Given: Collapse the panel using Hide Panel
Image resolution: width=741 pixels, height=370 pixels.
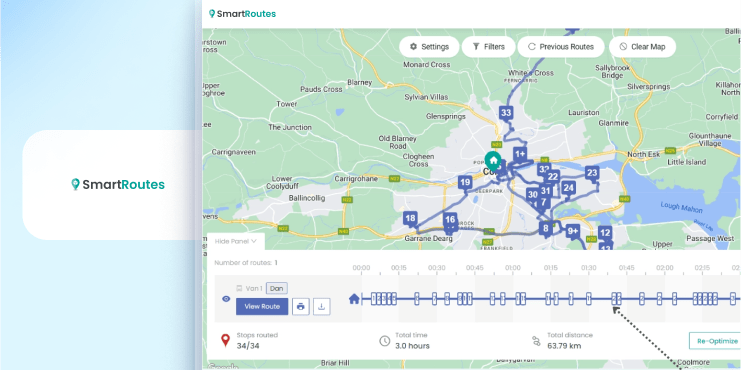Looking at the screenshot, I should tap(235, 241).
